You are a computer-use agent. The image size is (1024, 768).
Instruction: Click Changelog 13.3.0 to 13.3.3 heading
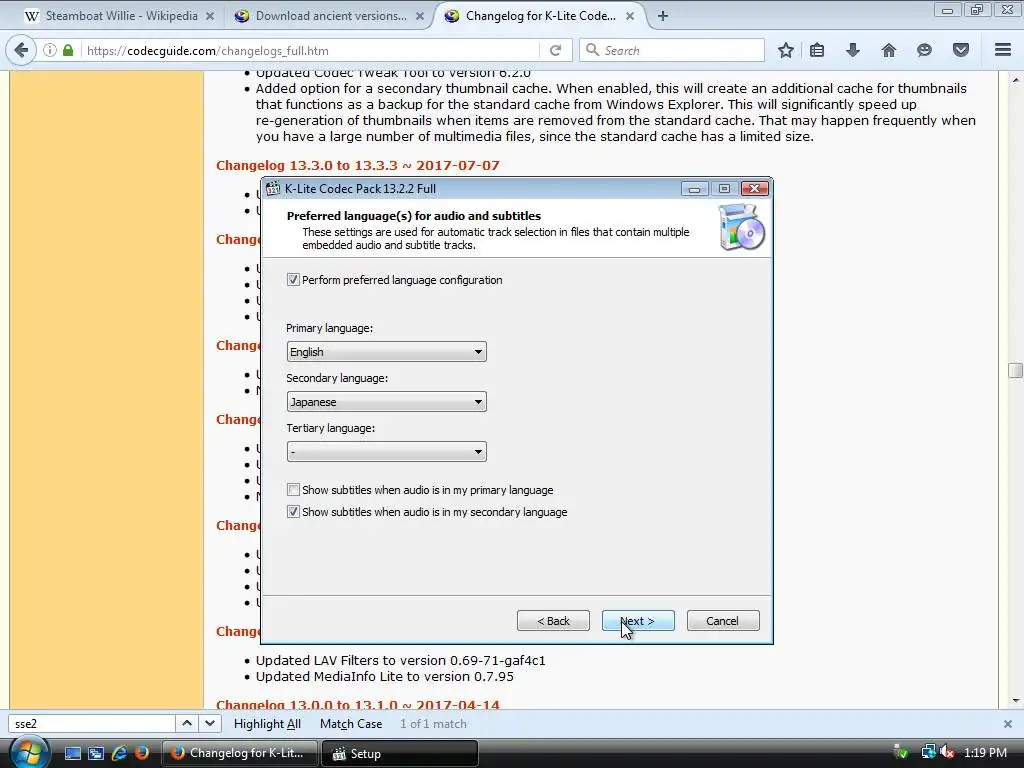pos(357,165)
